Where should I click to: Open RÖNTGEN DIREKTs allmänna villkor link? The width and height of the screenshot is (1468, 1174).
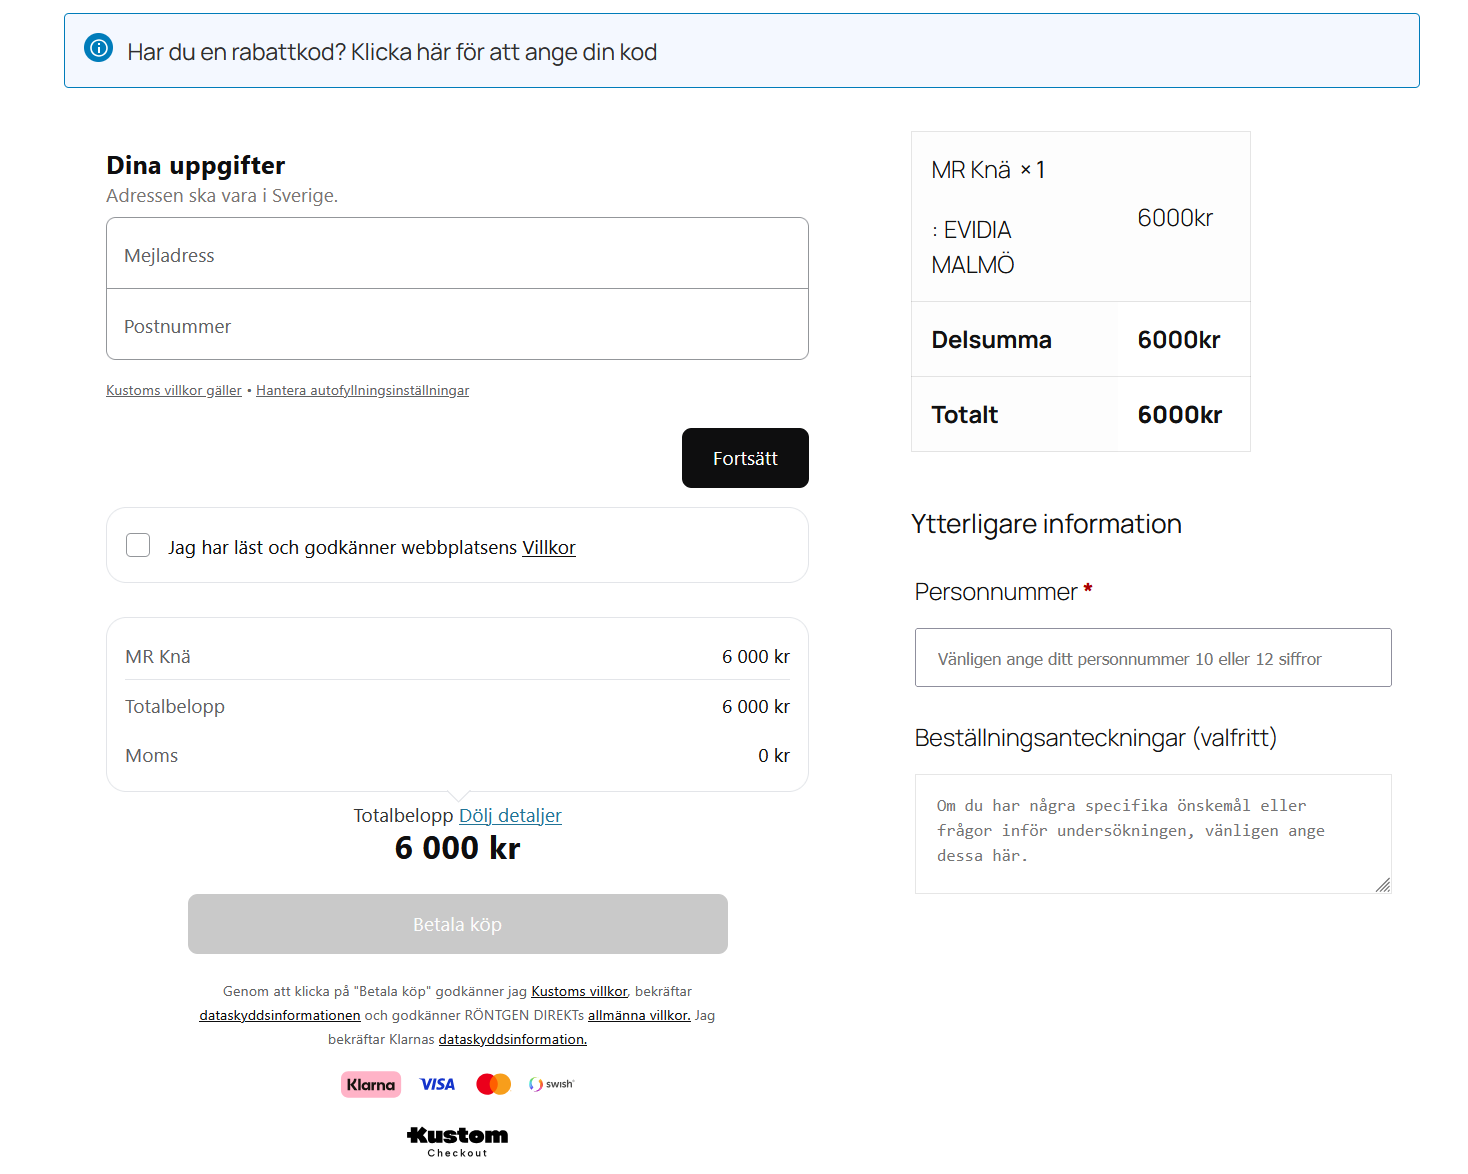(638, 1015)
